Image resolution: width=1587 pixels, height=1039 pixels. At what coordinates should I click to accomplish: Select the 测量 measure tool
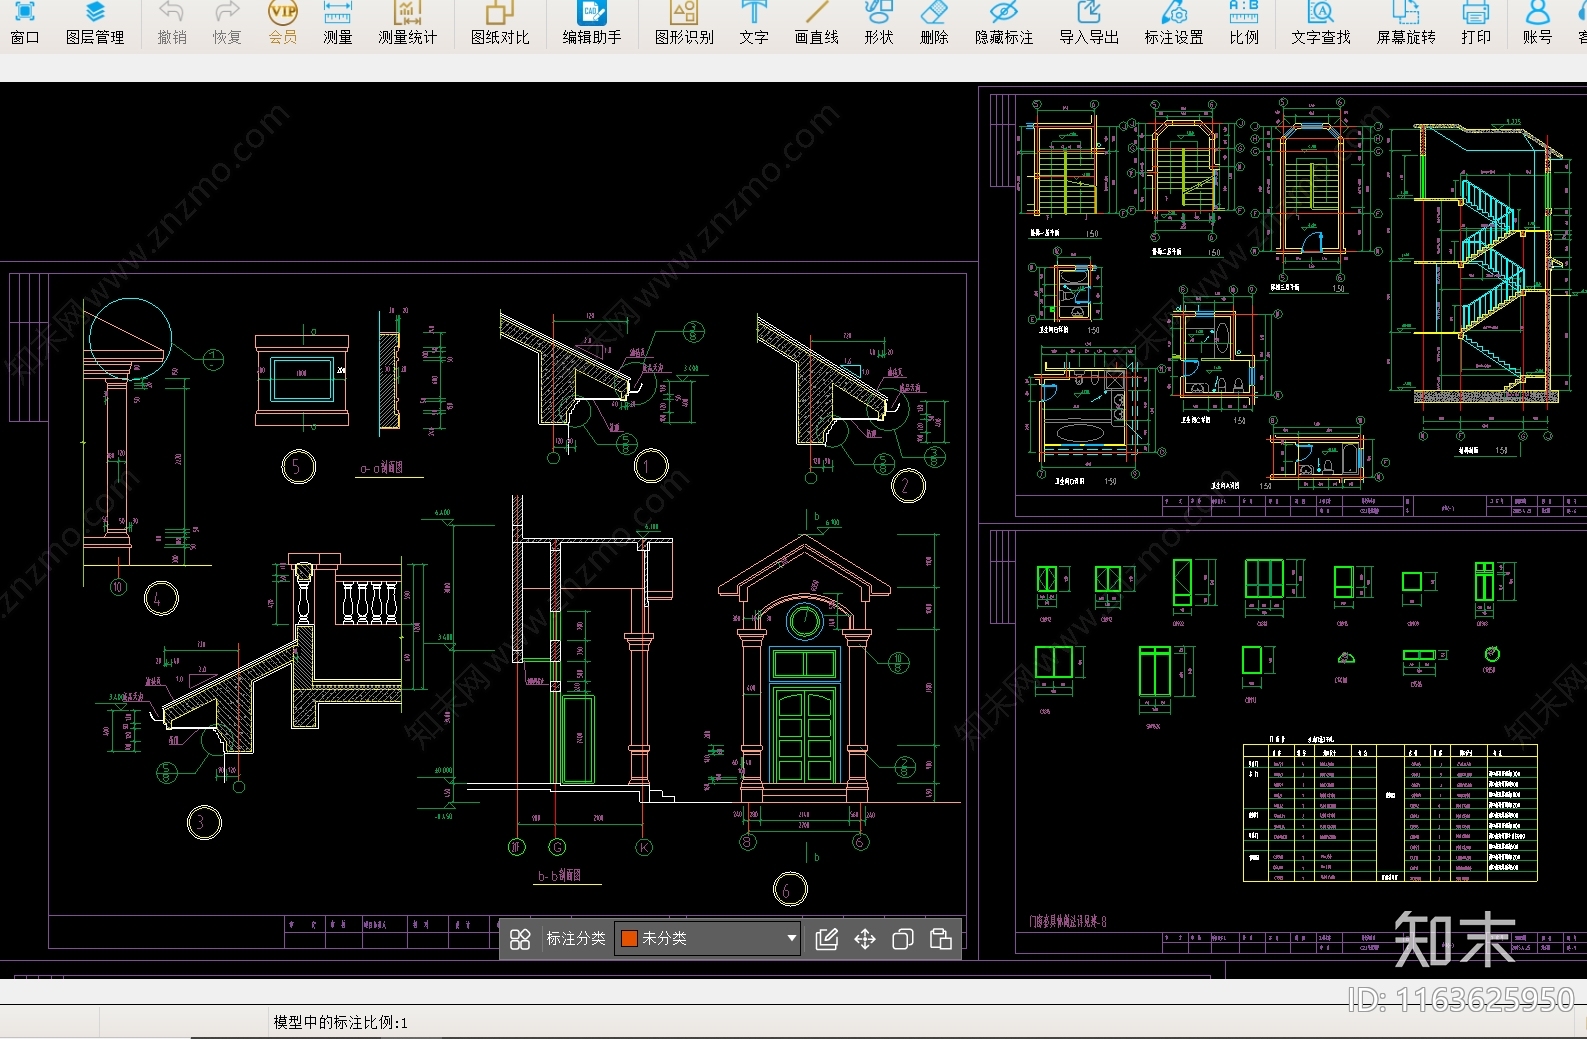coord(338,24)
